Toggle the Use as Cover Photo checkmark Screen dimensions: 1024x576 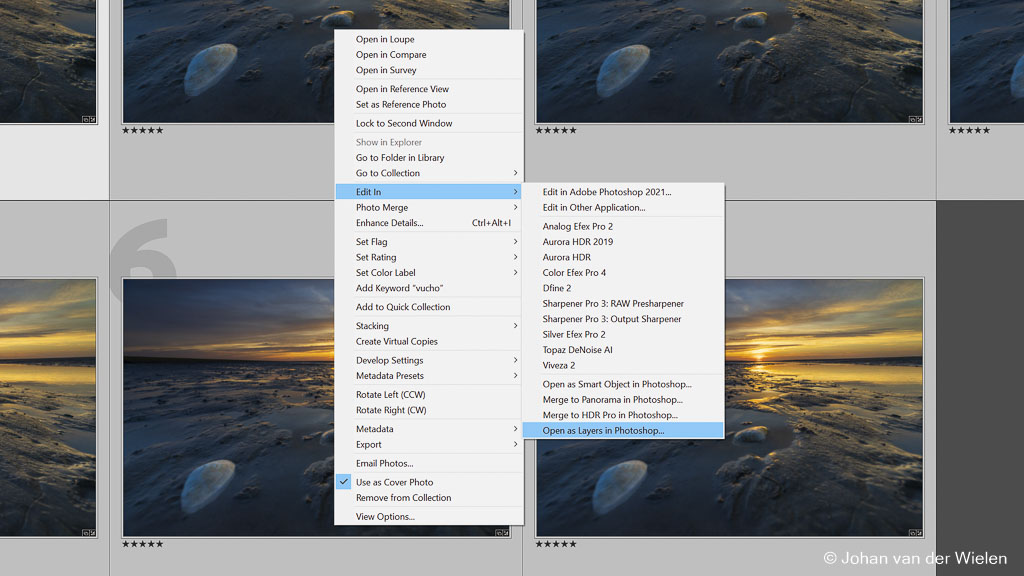pyautogui.click(x=344, y=482)
